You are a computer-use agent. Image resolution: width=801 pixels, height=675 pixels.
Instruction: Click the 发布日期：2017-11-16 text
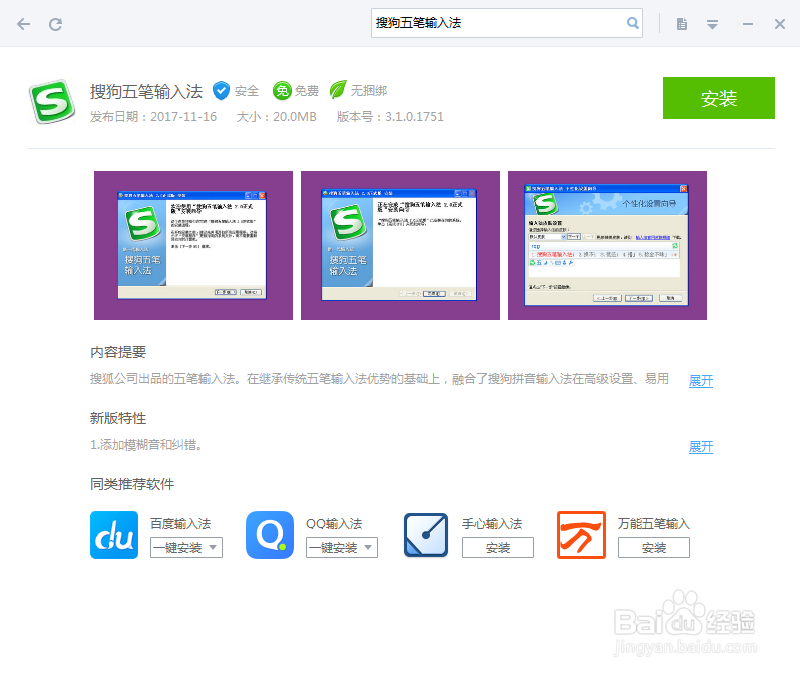point(153,117)
